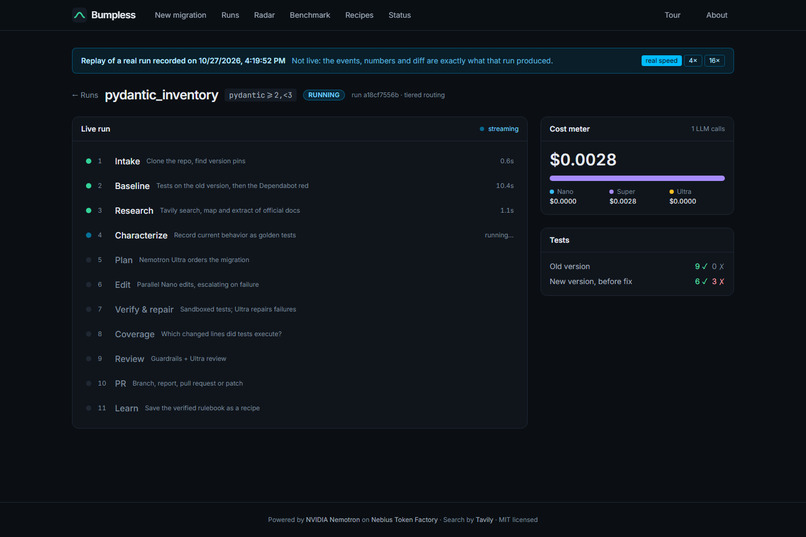Open the Tavily footer link
The width and height of the screenshot is (806, 537).
484,520
